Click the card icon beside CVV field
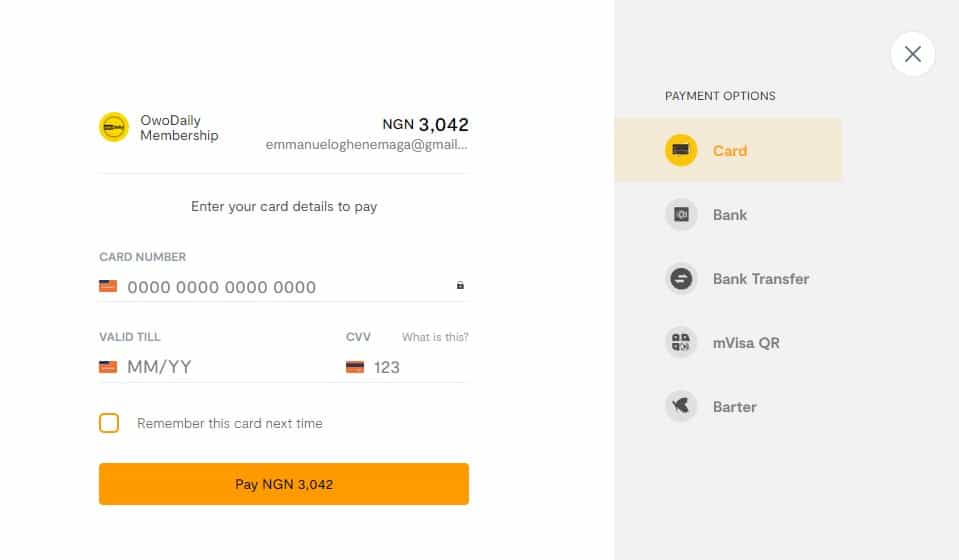 (355, 367)
